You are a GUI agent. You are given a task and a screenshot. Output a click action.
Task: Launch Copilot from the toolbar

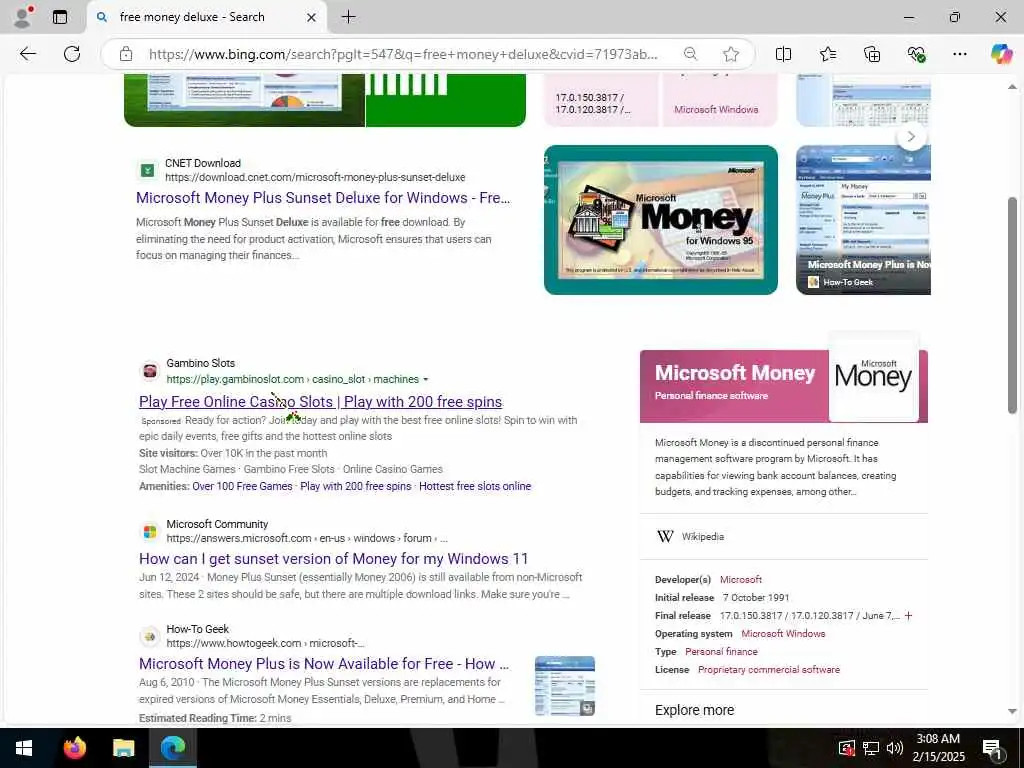(x=1001, y=54)
